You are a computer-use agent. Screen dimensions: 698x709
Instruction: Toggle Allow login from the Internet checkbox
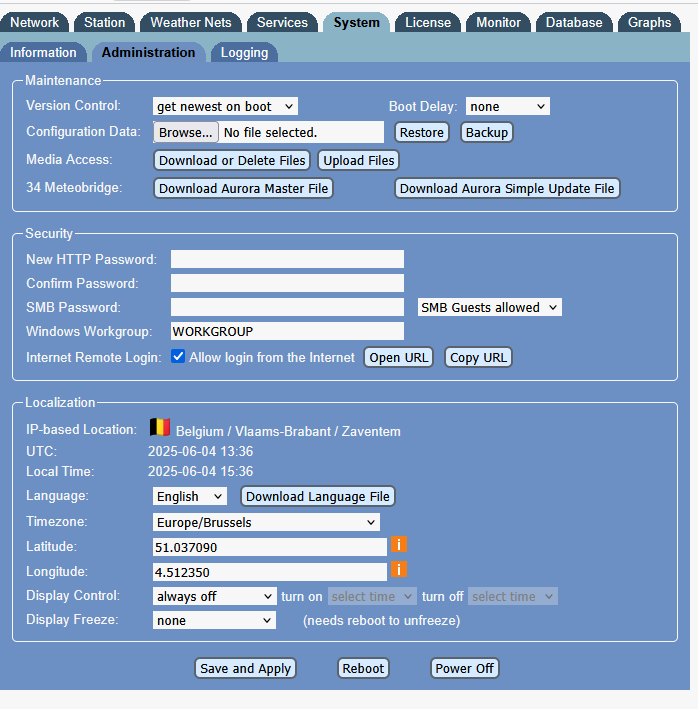[x=178, y=357]
